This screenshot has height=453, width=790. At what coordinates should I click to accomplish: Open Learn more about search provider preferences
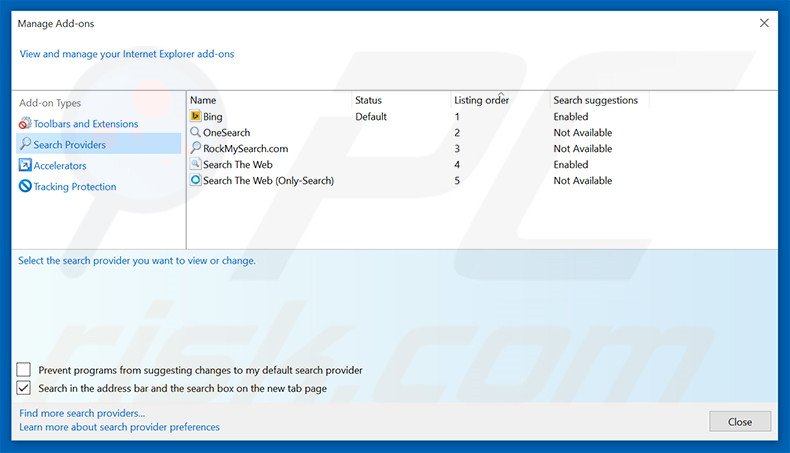[x=119, y=427]
